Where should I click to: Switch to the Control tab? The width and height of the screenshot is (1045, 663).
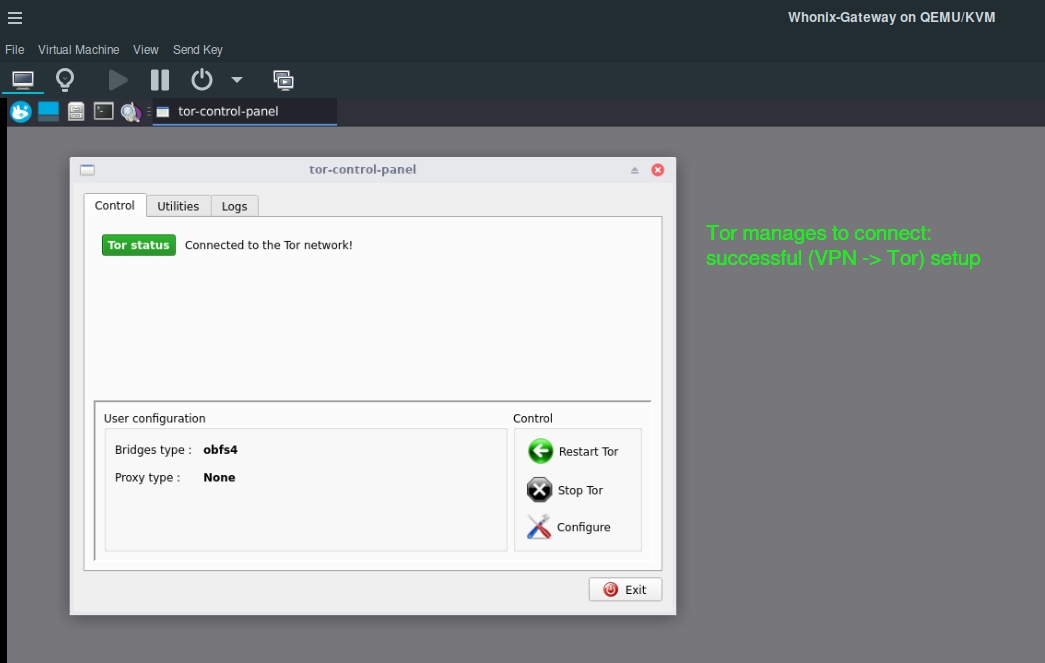point(115,205)
